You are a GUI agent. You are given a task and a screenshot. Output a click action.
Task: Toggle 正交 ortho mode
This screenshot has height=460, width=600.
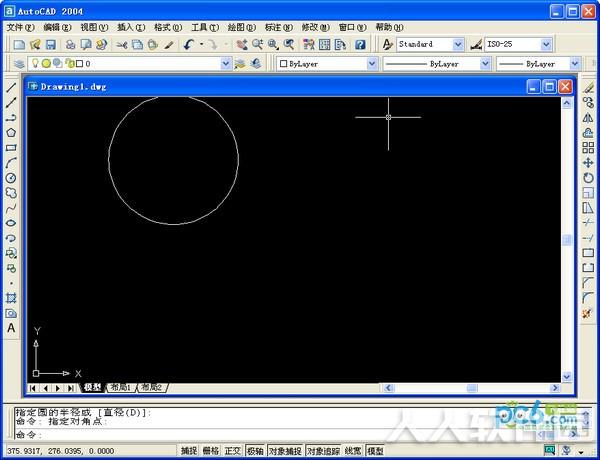(233, 451)
